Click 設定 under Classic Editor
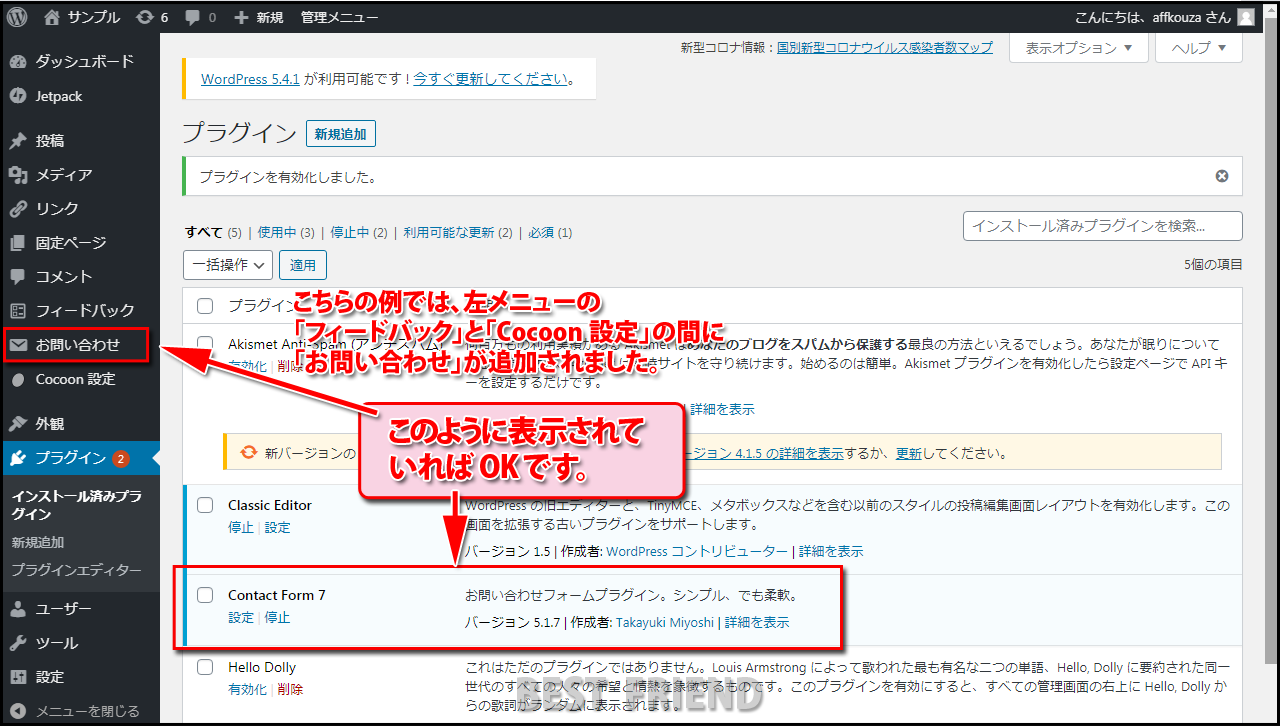The image size is (1280, 726). click(x=277, y=528)
